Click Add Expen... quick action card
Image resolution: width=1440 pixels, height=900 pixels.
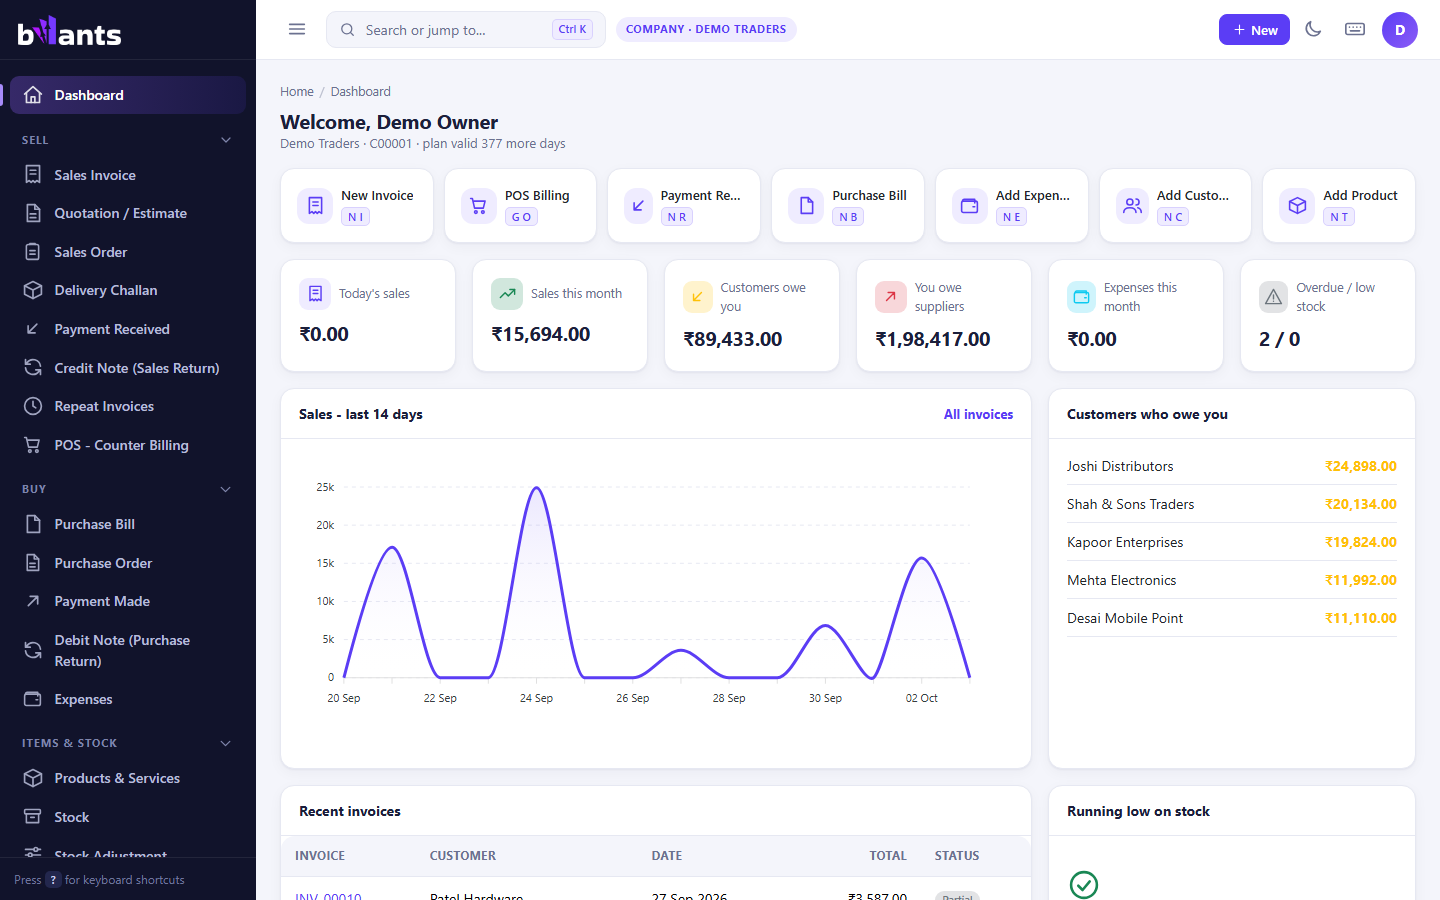pyautogui.click(x=1012, y=206)
